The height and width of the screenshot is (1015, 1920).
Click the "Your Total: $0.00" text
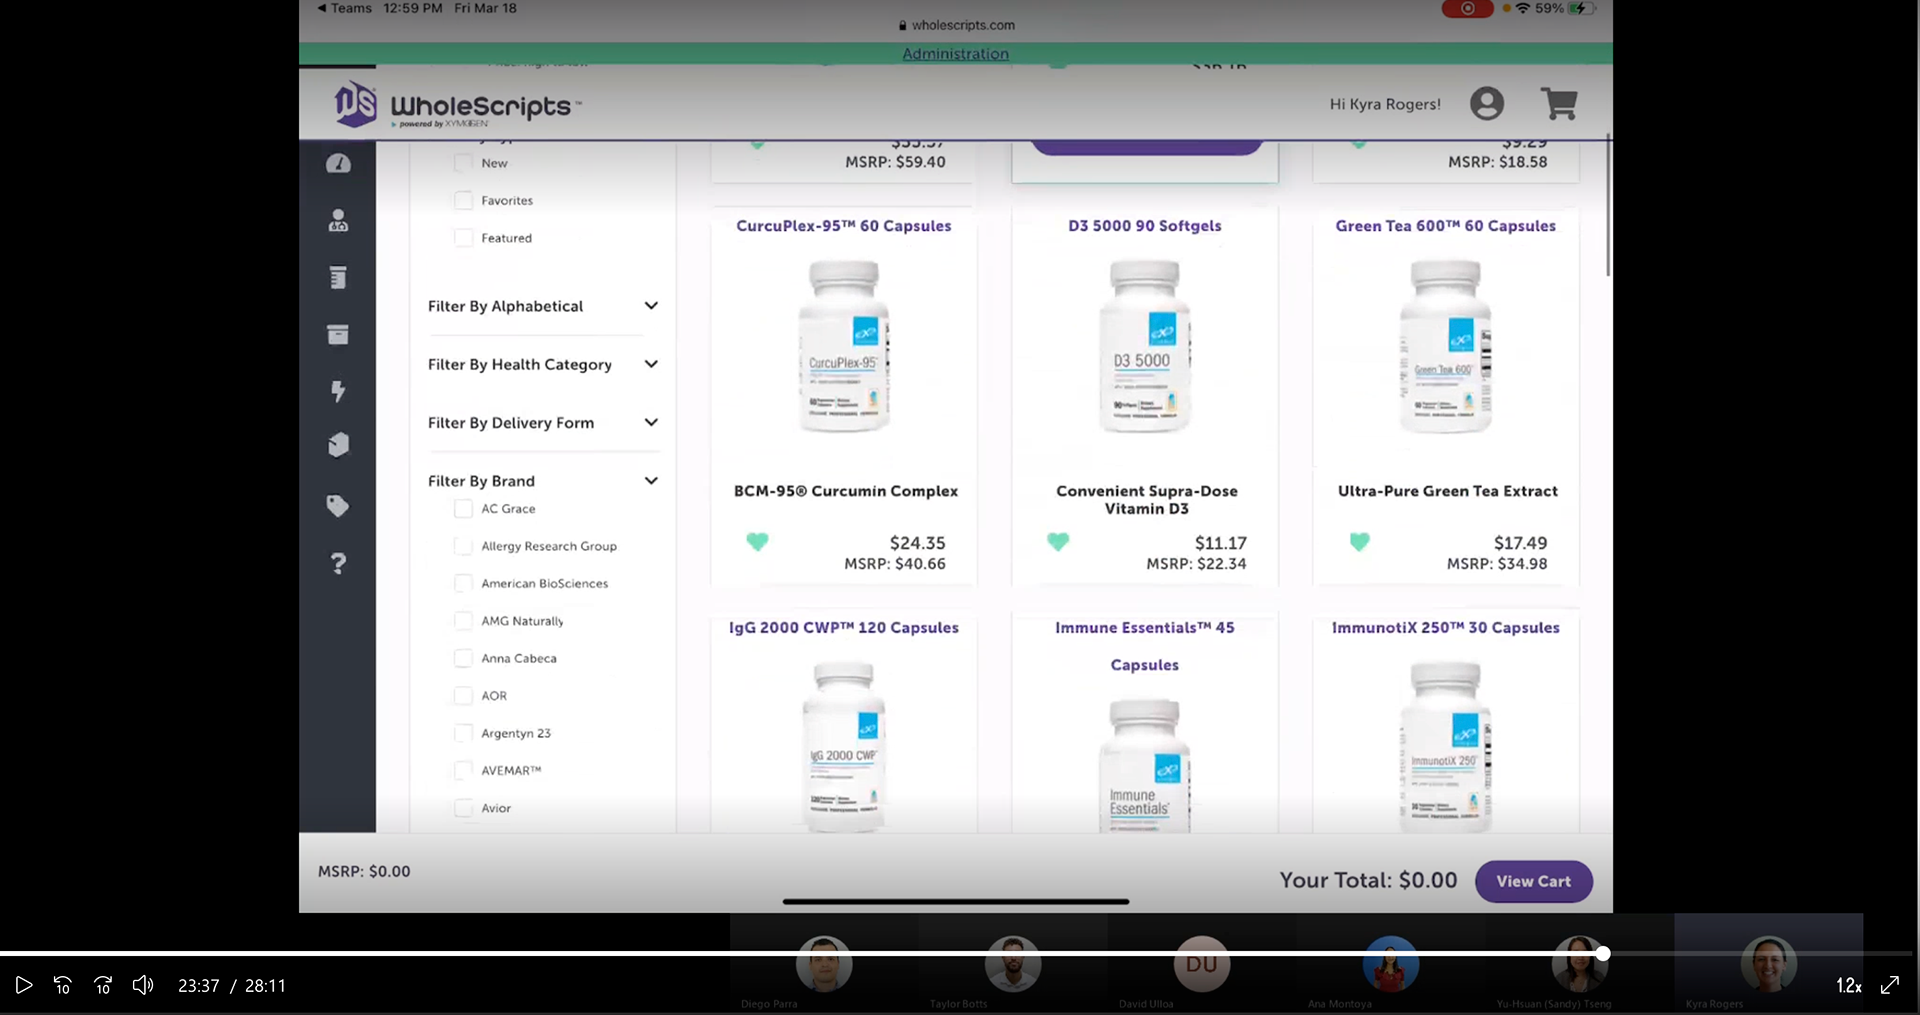1368,880
